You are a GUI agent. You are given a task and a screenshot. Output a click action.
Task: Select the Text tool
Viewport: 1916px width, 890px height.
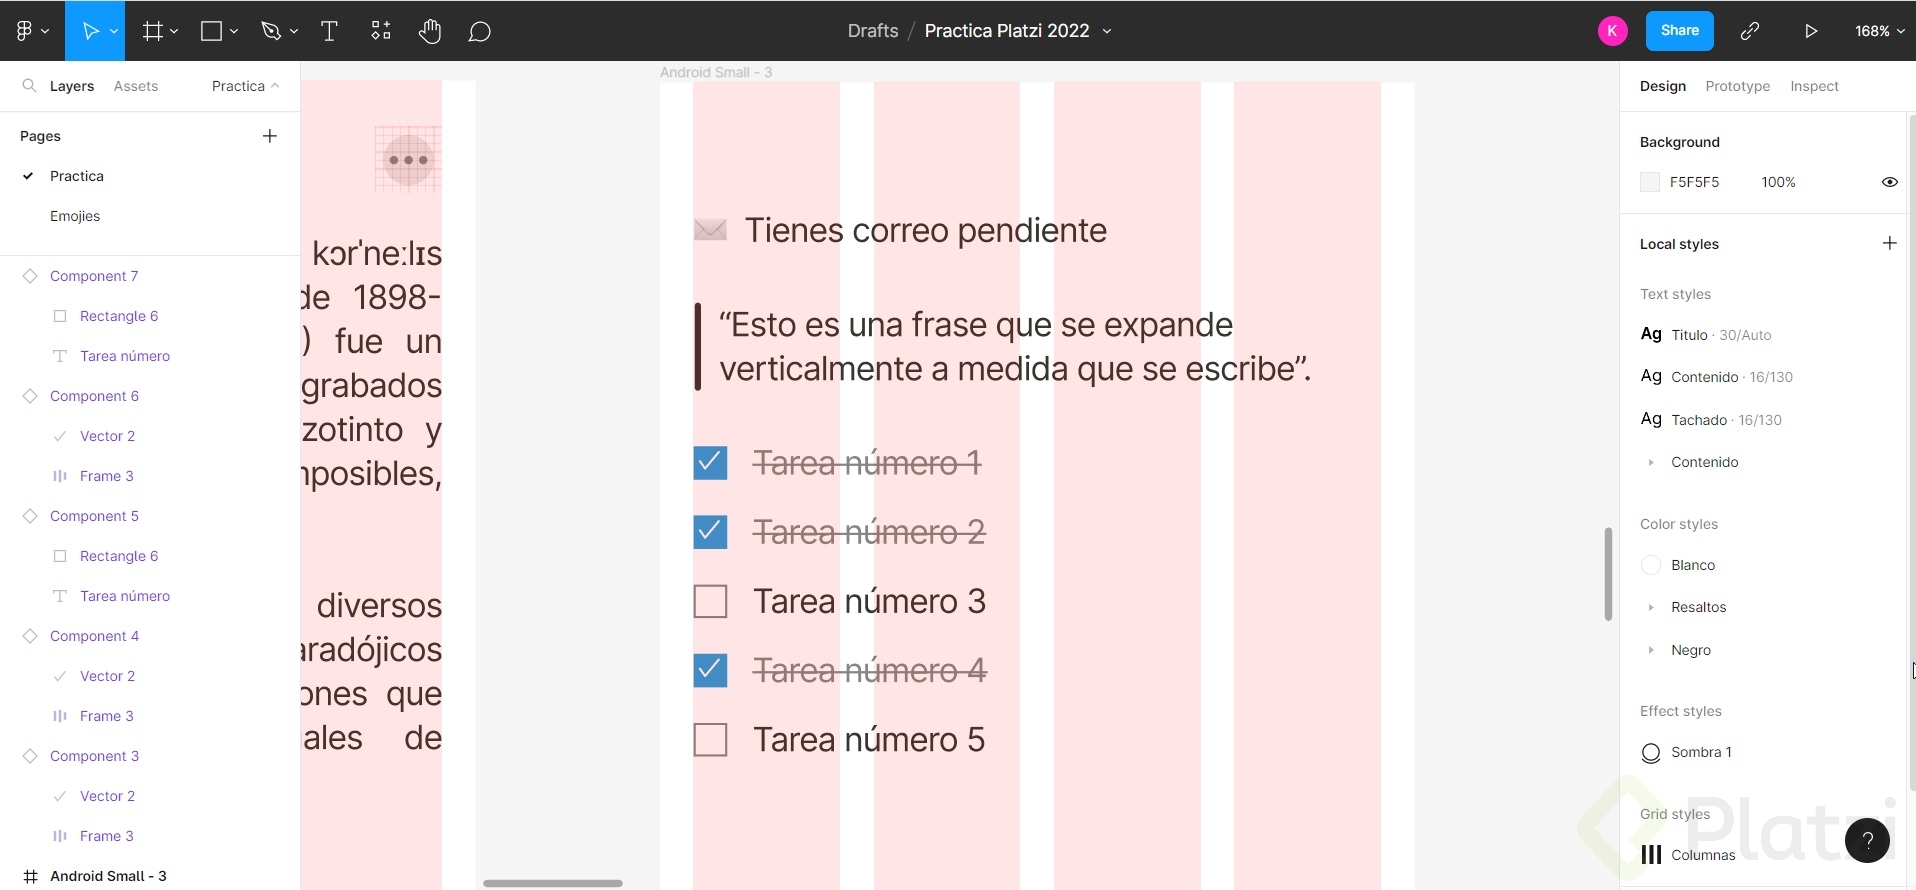point(329,31)
